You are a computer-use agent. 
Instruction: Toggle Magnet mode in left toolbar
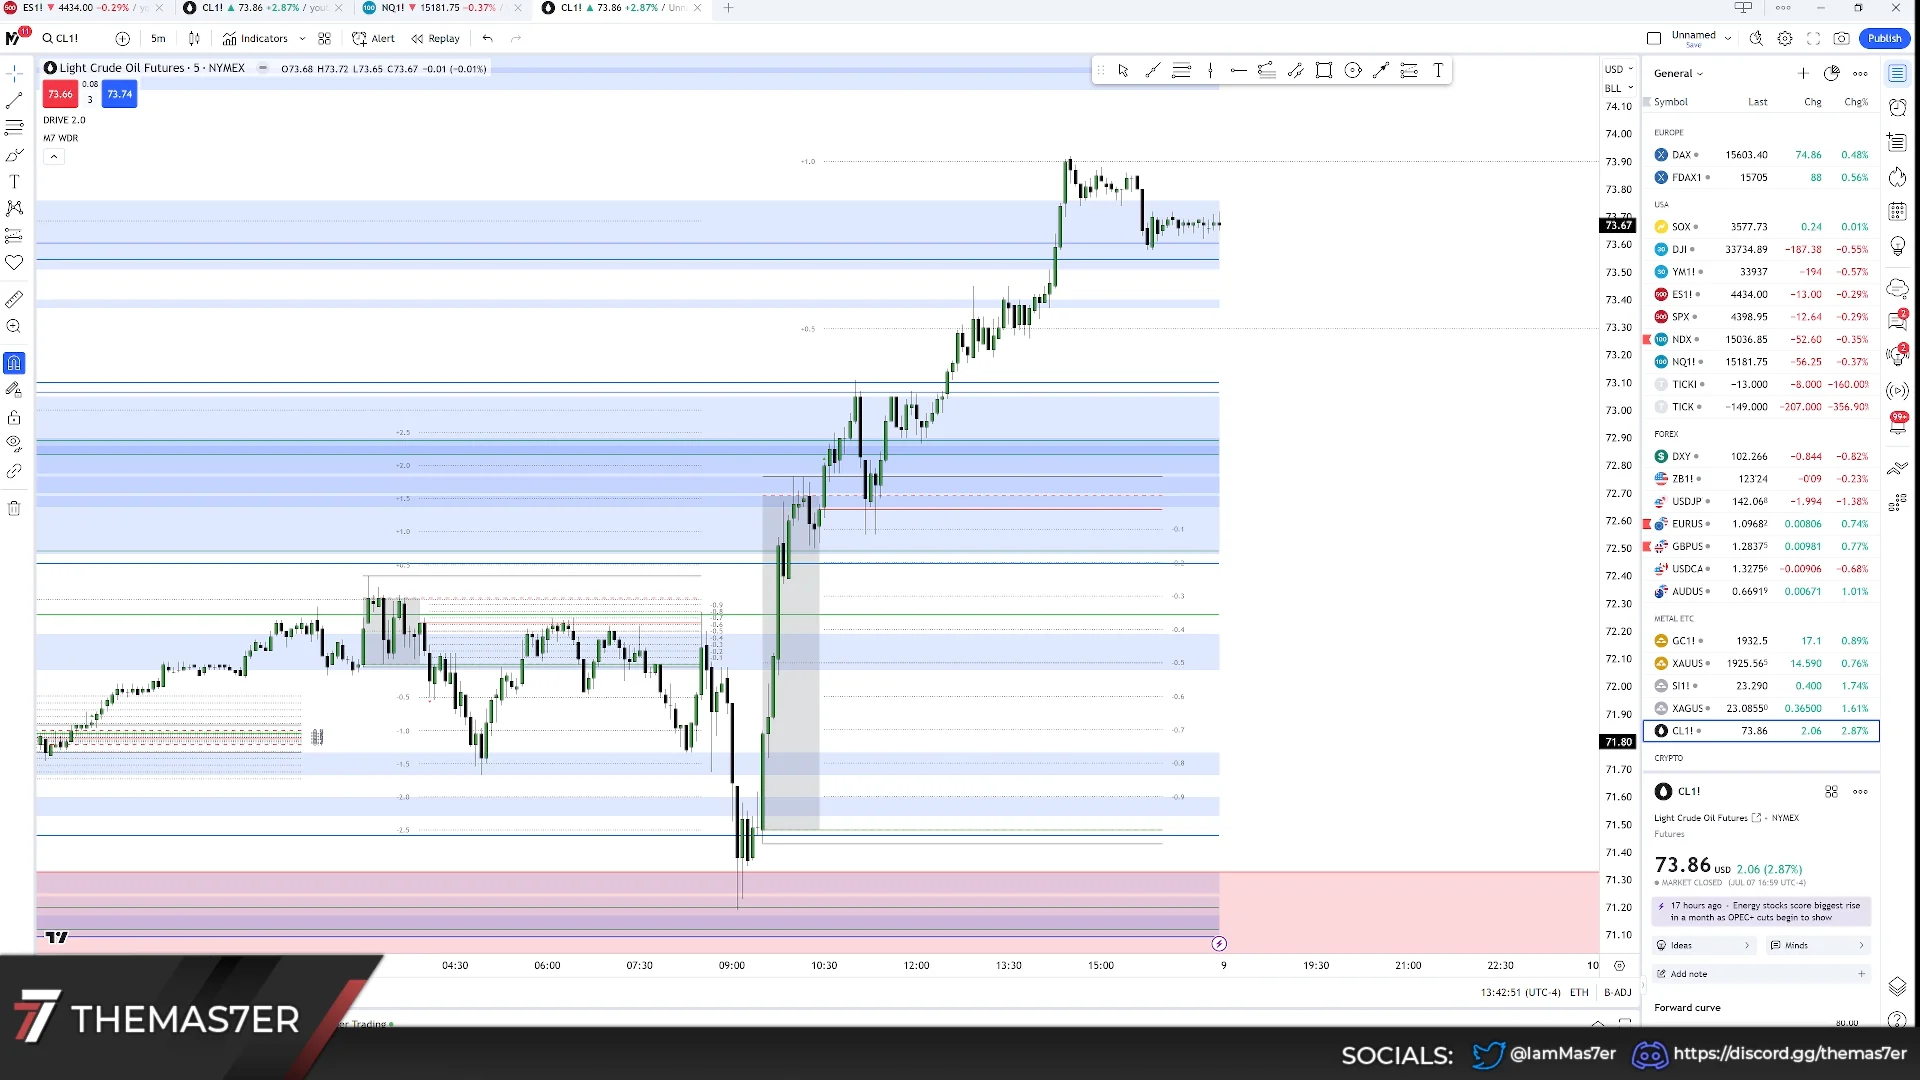pos(14,363)
